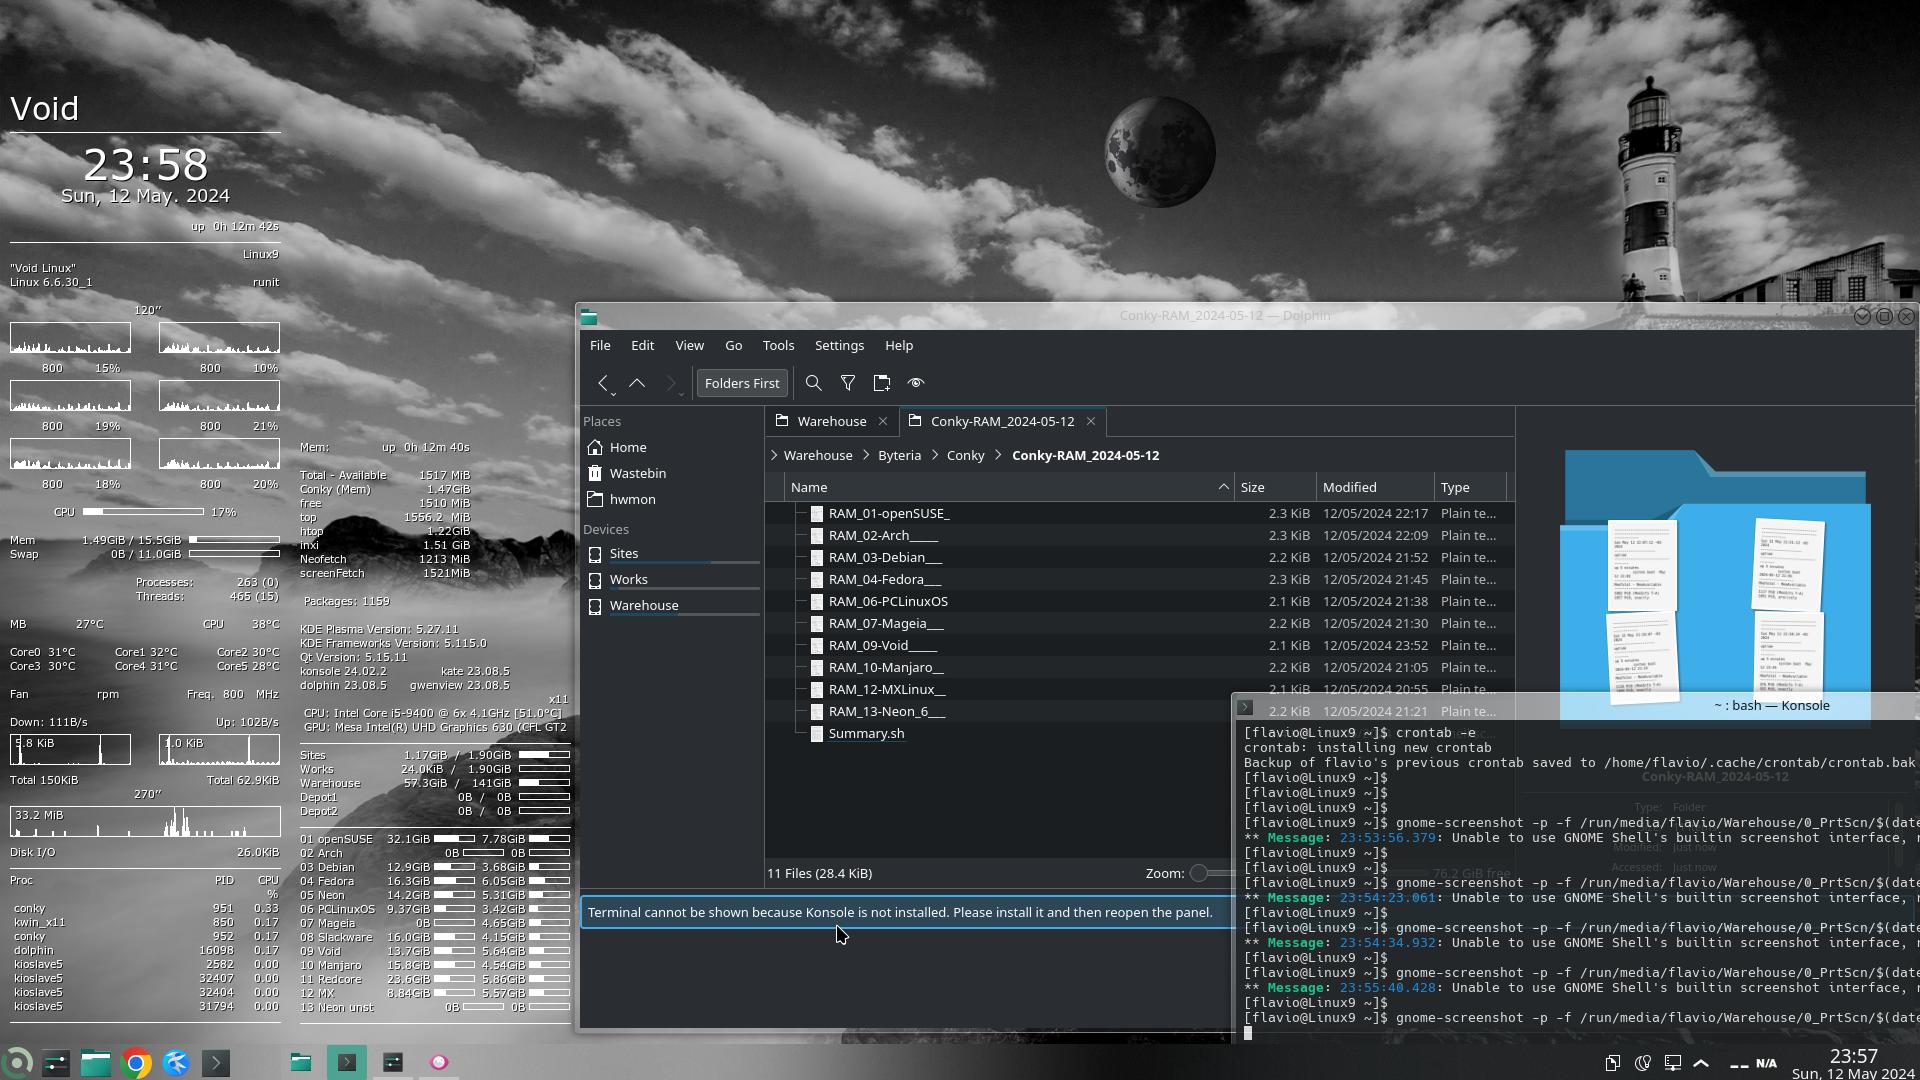The height and width of the screenshot is (1080, 1920).
Task: Adjust the Zoom slider in status bar
Action: coord(1199,874)
